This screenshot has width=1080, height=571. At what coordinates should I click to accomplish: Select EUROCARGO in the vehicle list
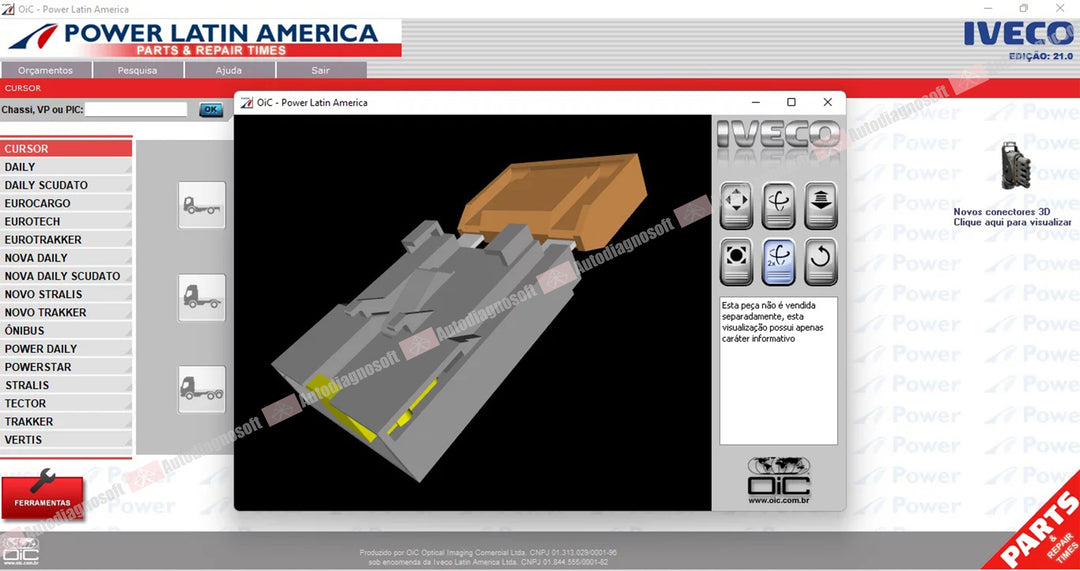66,203
